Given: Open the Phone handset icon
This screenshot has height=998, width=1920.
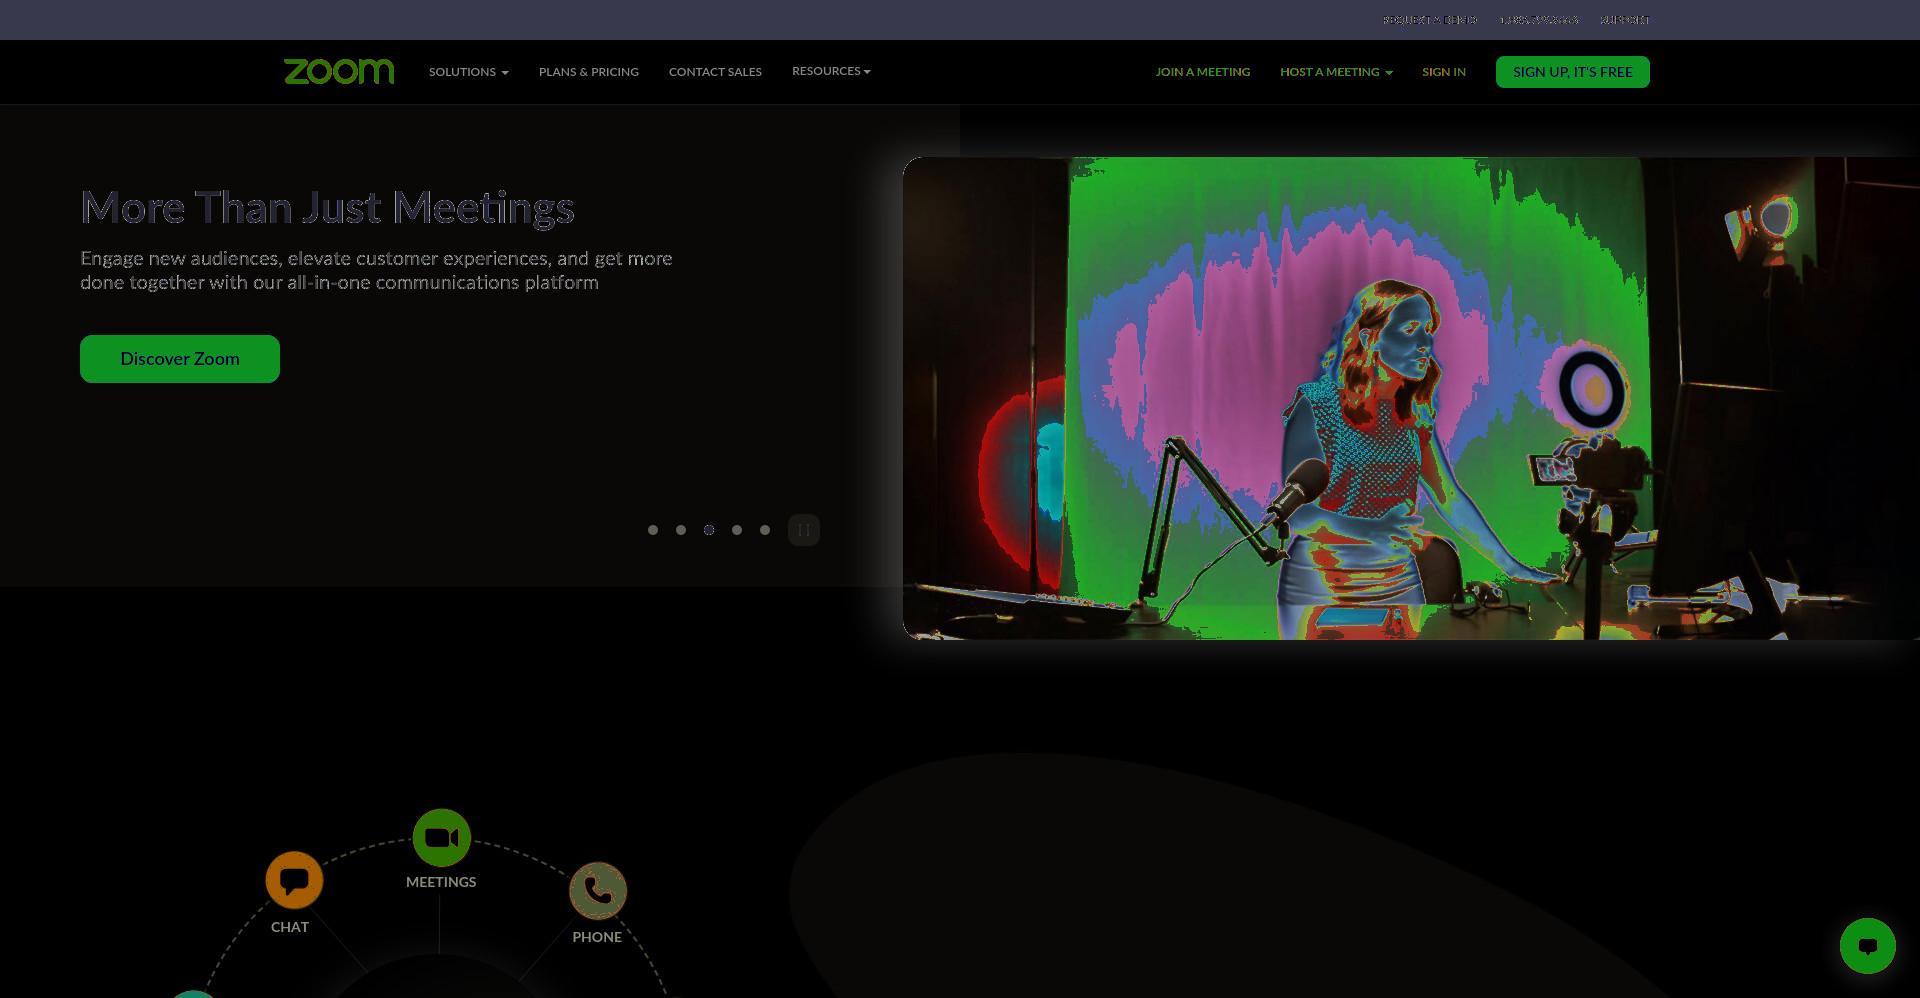Looking at the screenshot, I should [x=598, y=890].
